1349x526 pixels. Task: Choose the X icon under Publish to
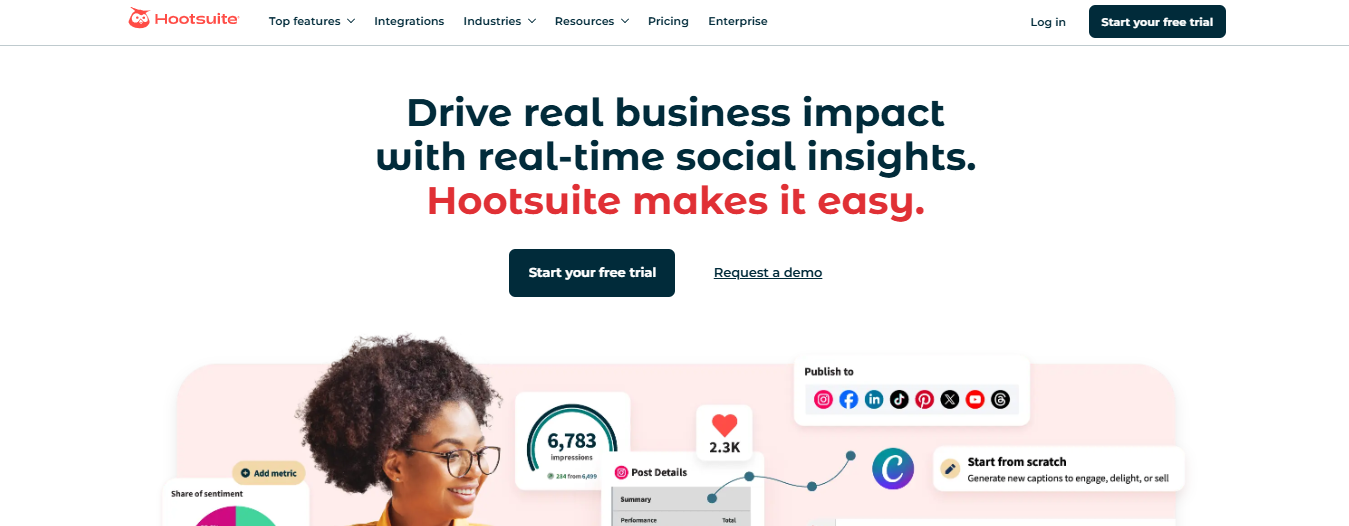(x=950, y=399)
